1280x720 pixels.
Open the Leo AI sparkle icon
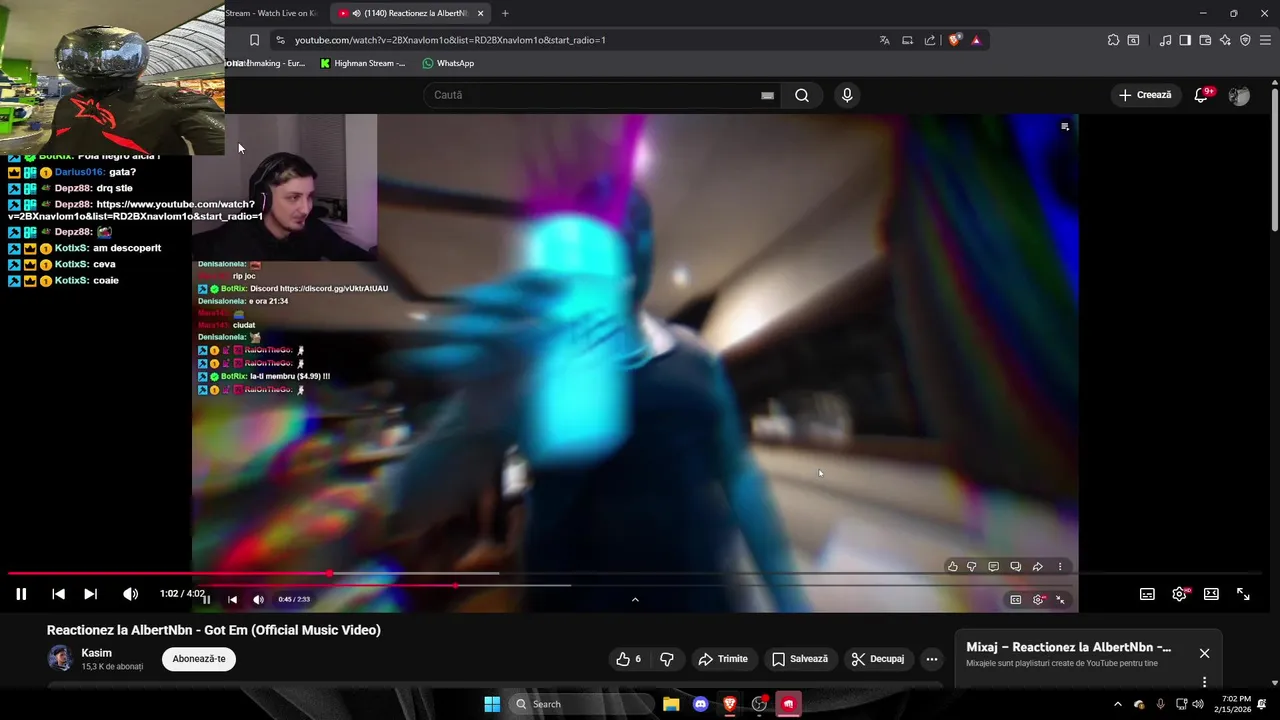coord(1225,40)
